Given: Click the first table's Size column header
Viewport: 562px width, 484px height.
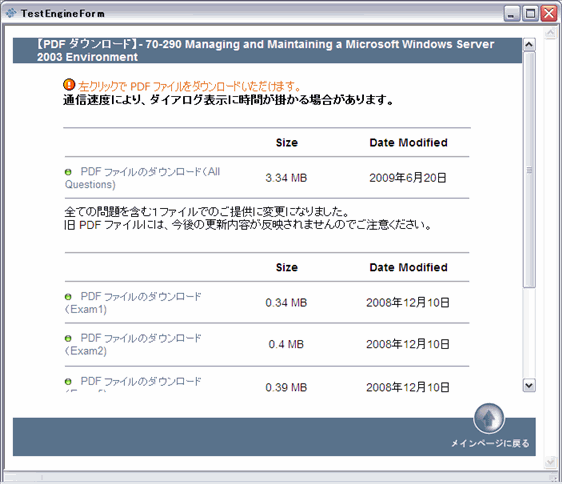Looking at the screenshot, I should (287, 143).
